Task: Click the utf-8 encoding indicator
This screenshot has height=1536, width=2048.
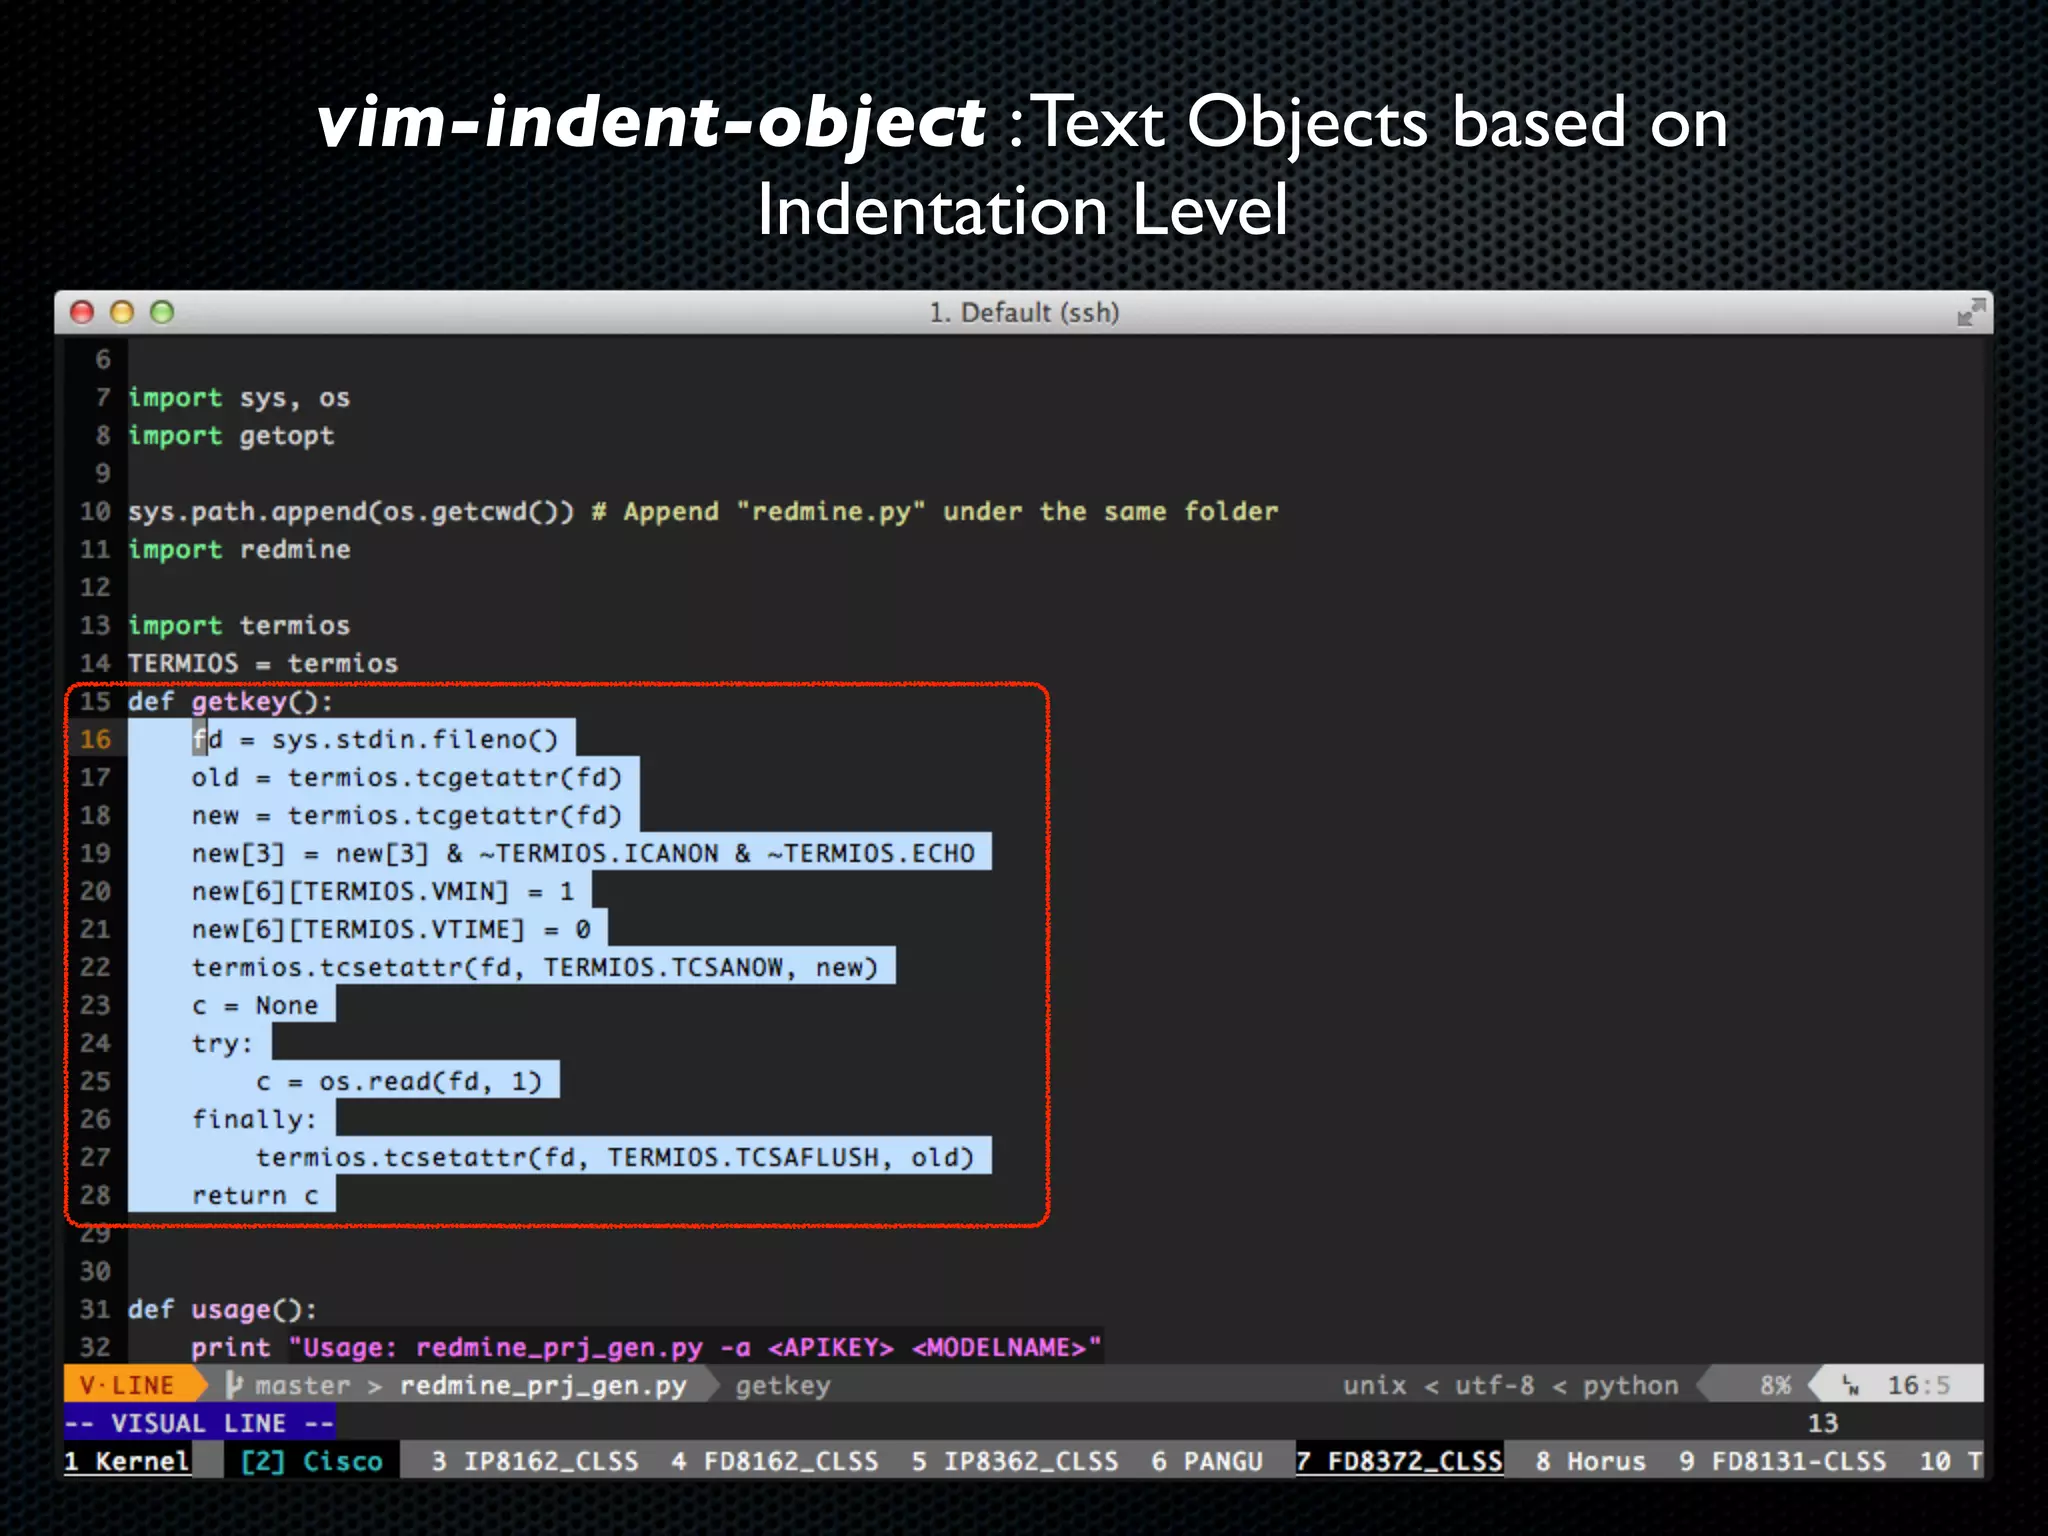Action: tap(1494, 1386)
